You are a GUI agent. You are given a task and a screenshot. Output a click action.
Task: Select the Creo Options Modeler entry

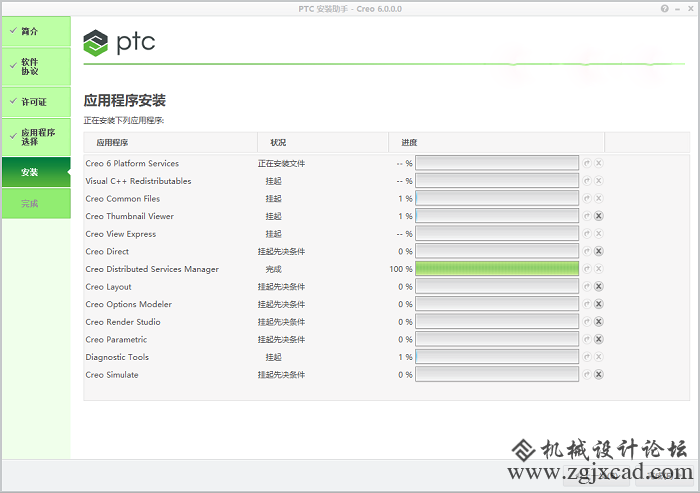coord(129,304)
